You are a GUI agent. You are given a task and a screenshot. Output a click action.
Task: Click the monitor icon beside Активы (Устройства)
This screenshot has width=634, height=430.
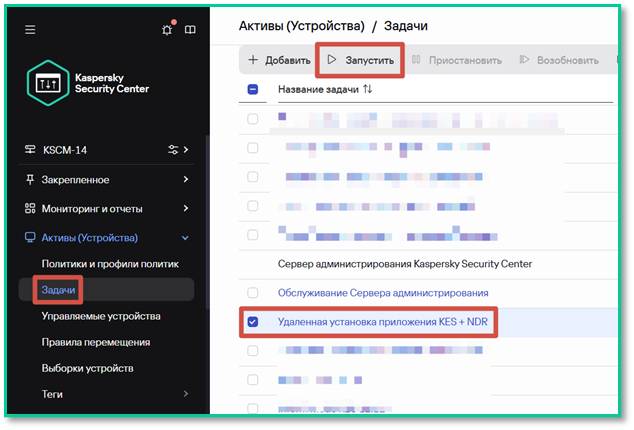[30, 237]
